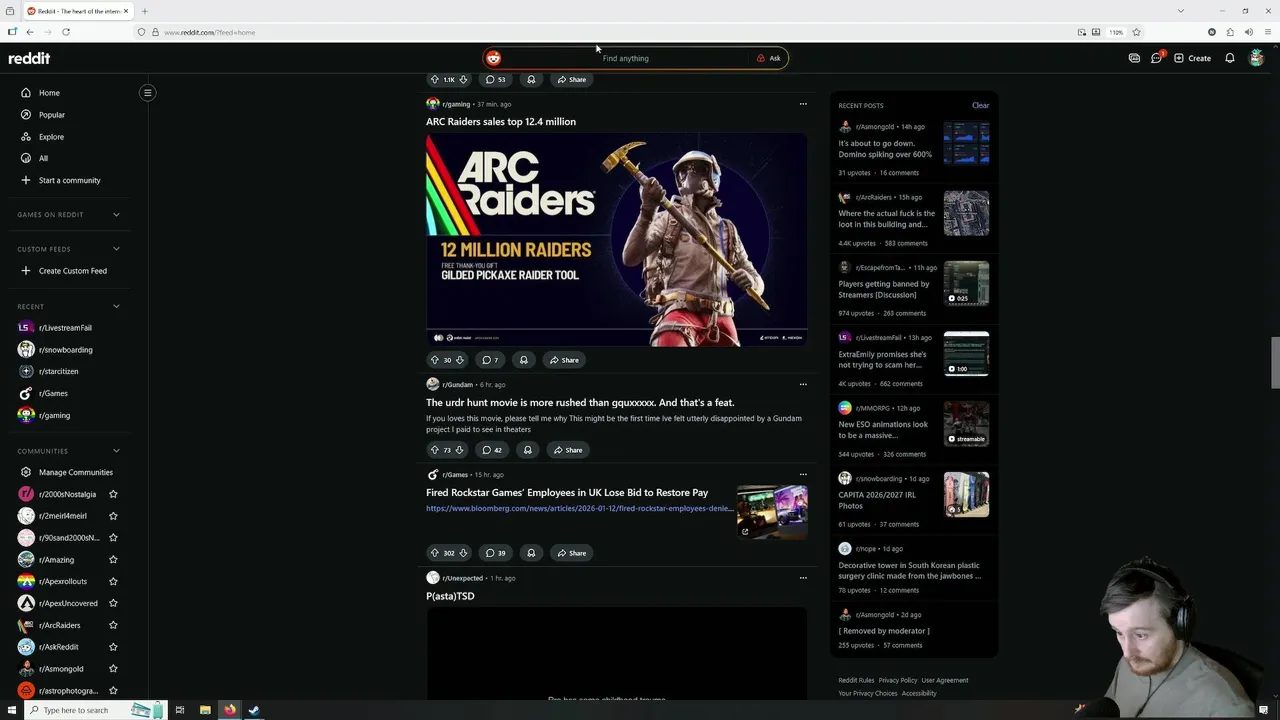This screenshot has height=720, width=1280.
Task: Bookmark this page with star icon
Action: 1136,32
